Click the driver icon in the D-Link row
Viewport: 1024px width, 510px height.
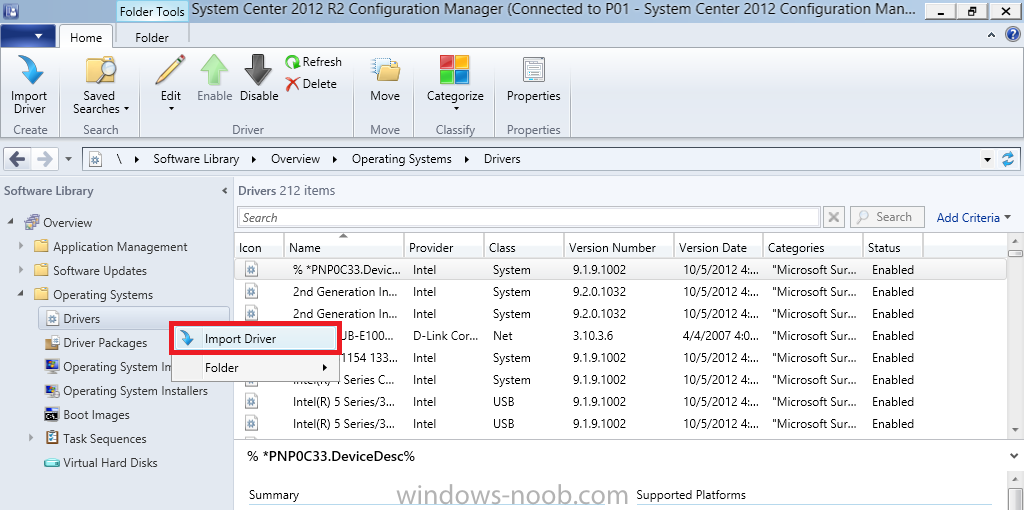point(252,336)
